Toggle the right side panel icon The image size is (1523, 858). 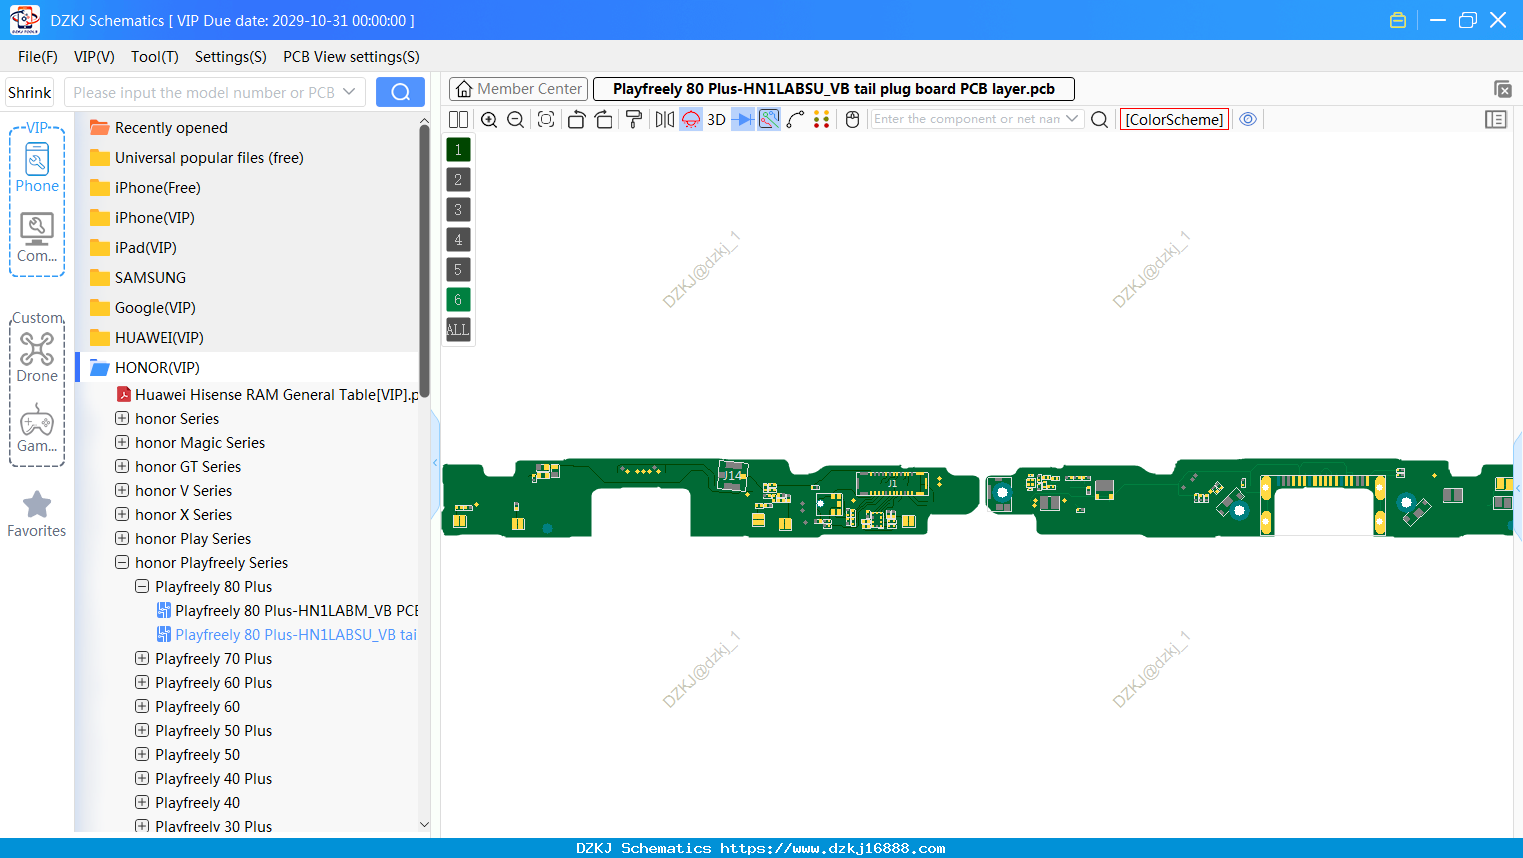tap(1496, 119)
